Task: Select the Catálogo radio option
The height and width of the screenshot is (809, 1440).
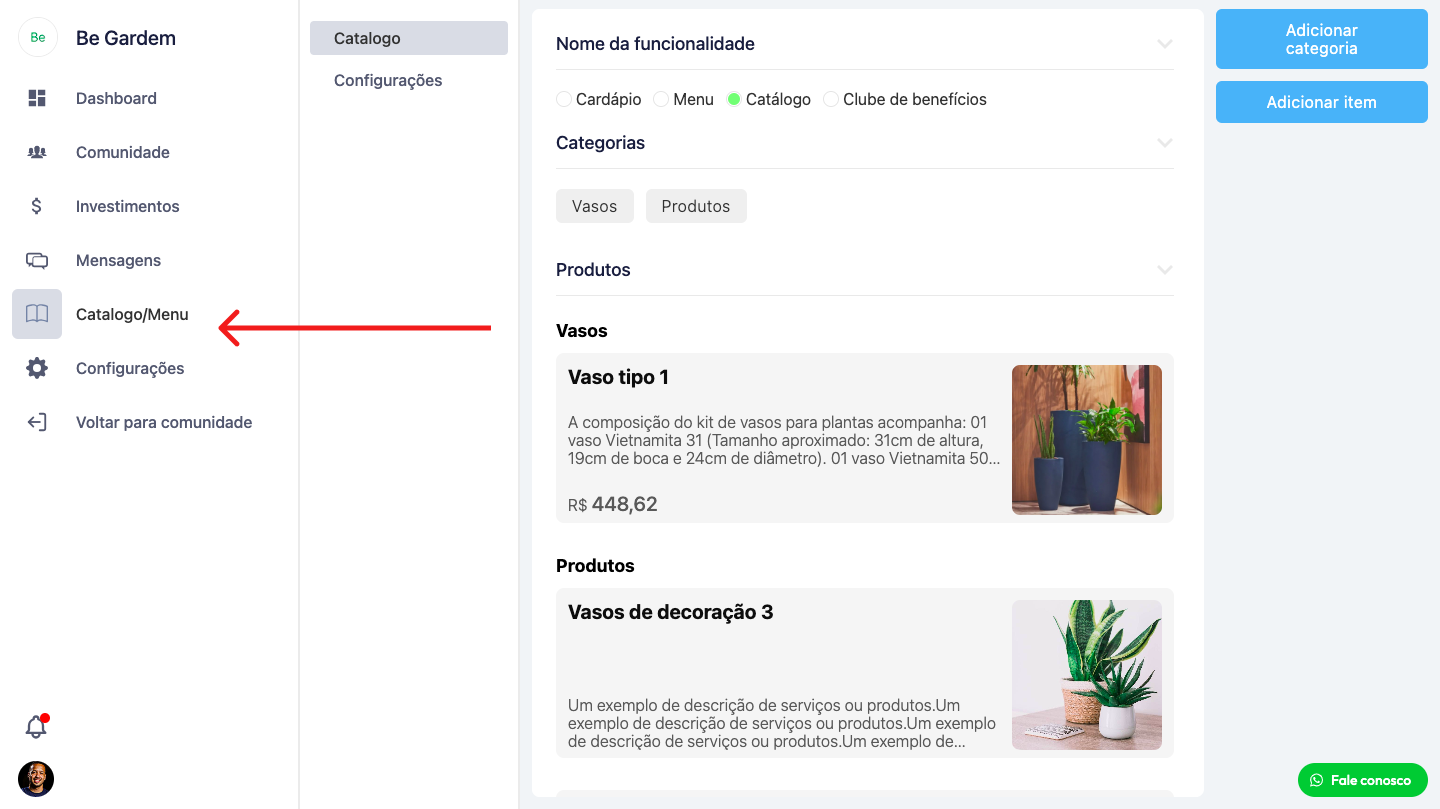Action: pos(734,99)
